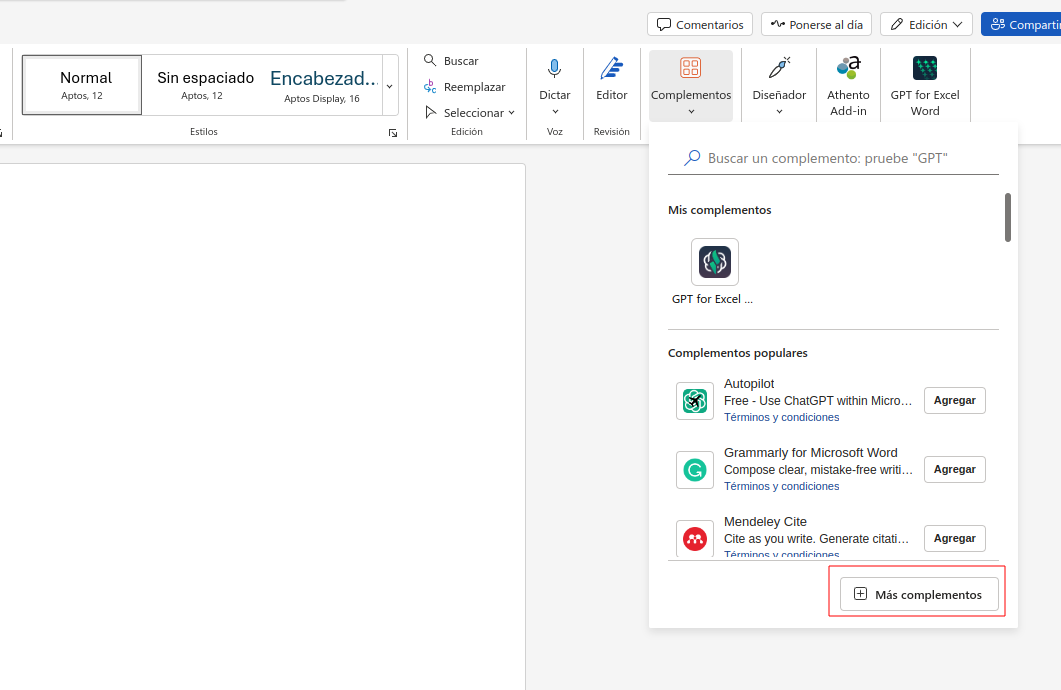1061x690 pixels.
Task: Click the Dictar microphone icon
Action: [x=554, y=69]
